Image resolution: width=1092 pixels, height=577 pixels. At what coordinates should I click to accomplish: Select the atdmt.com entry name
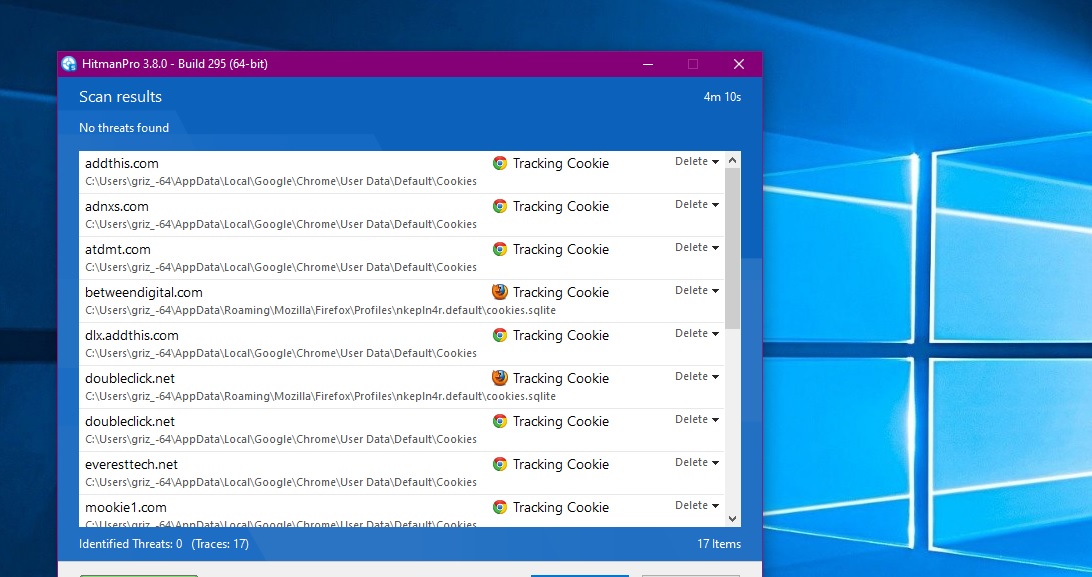point(118,249)
